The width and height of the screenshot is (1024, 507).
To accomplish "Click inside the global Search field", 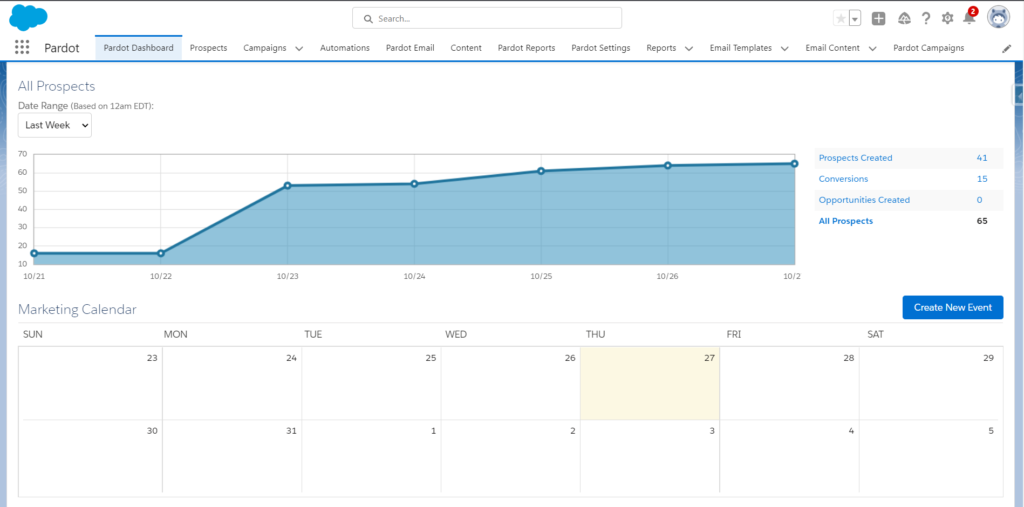I will pos(487,18).
